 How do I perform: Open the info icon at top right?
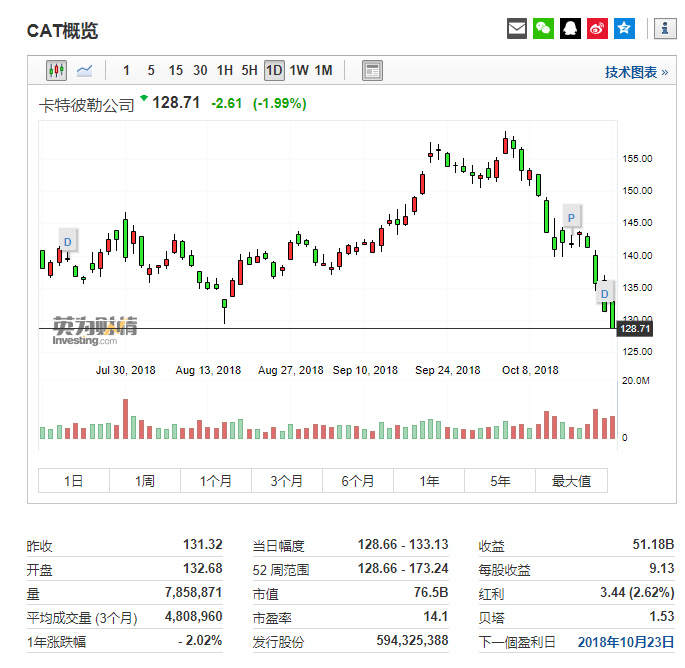coord(664,28)
